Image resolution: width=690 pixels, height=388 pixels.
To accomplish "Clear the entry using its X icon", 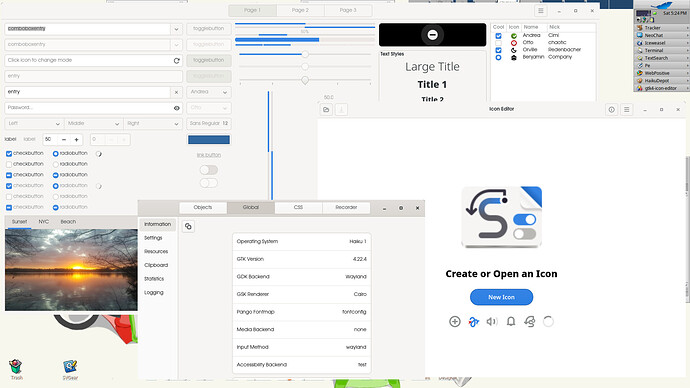I will pos(176,92).
